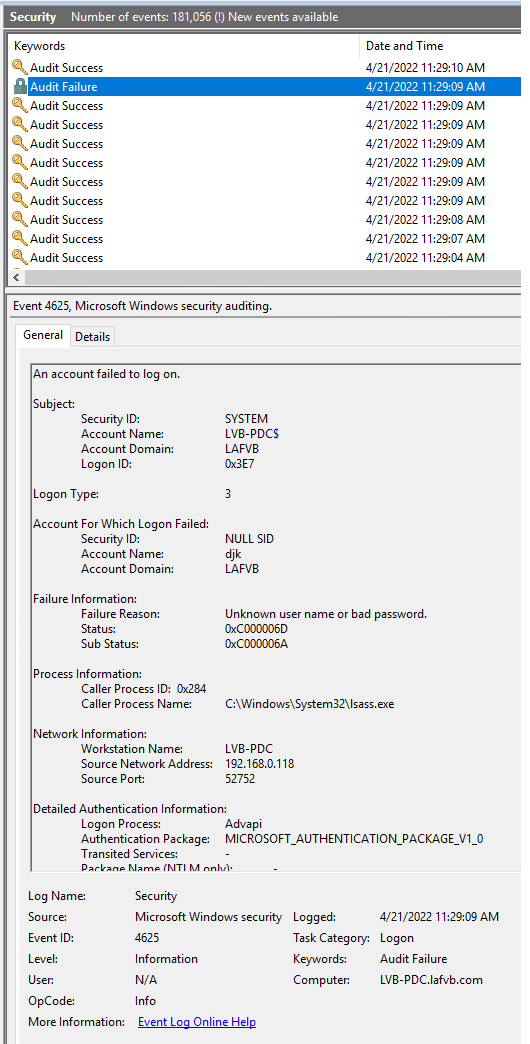
Task: Open the General tab
Action: click(x=43, y=336)
